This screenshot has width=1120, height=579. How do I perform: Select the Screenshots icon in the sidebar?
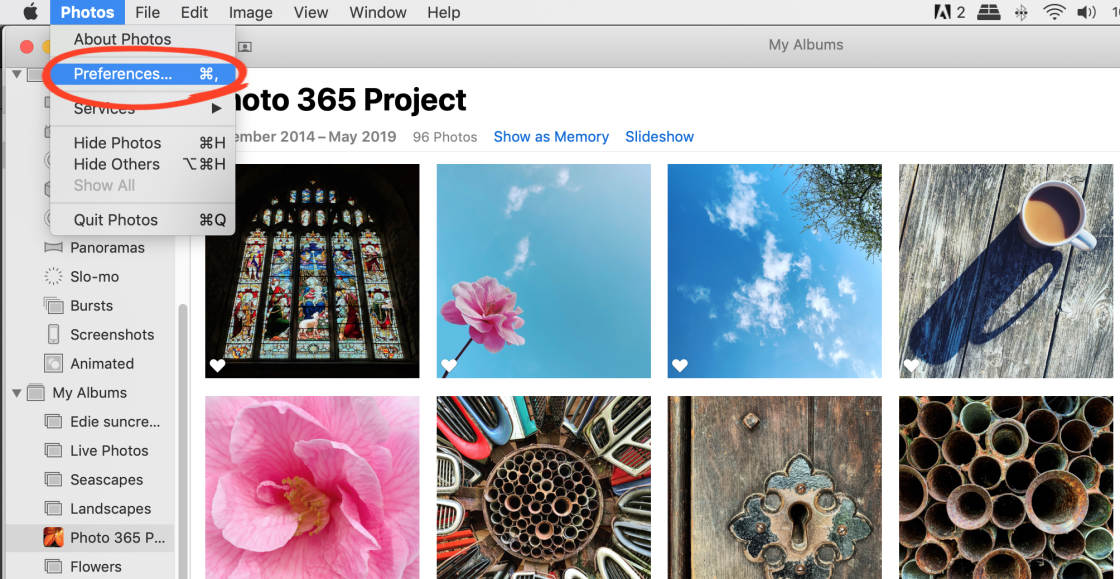54,334
